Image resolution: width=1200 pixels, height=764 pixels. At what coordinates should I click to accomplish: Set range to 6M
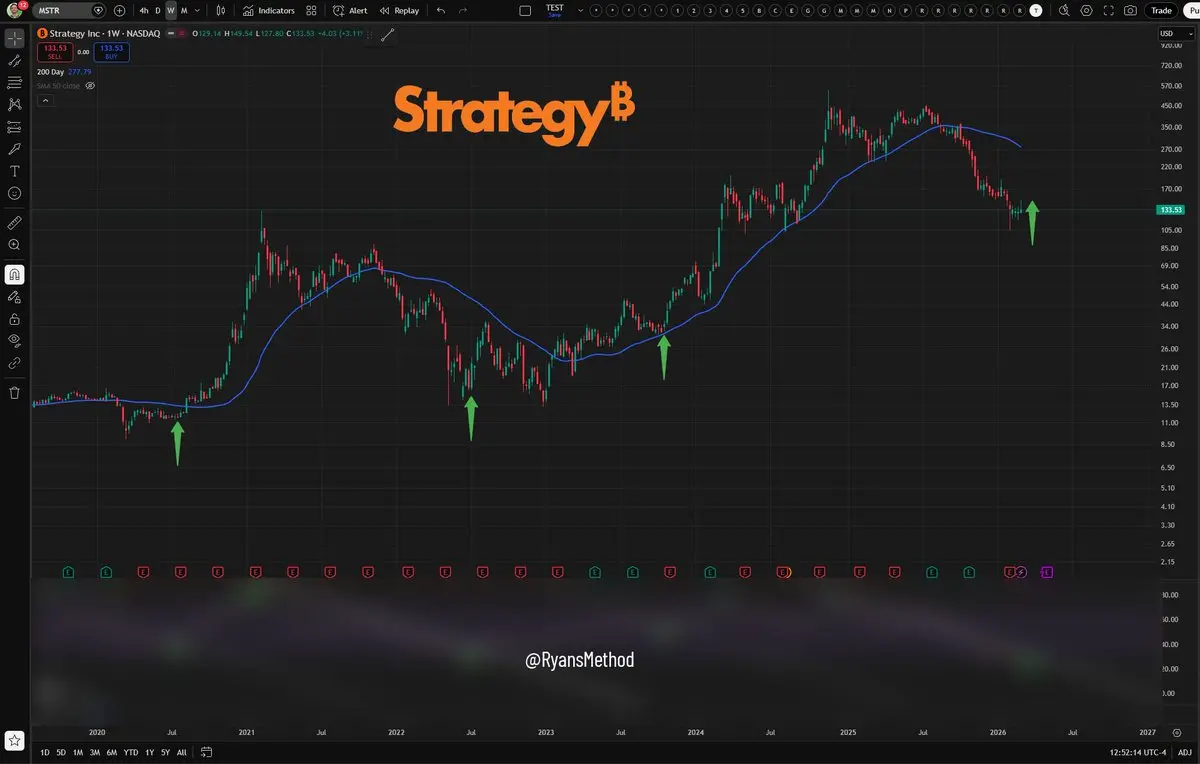111,752
